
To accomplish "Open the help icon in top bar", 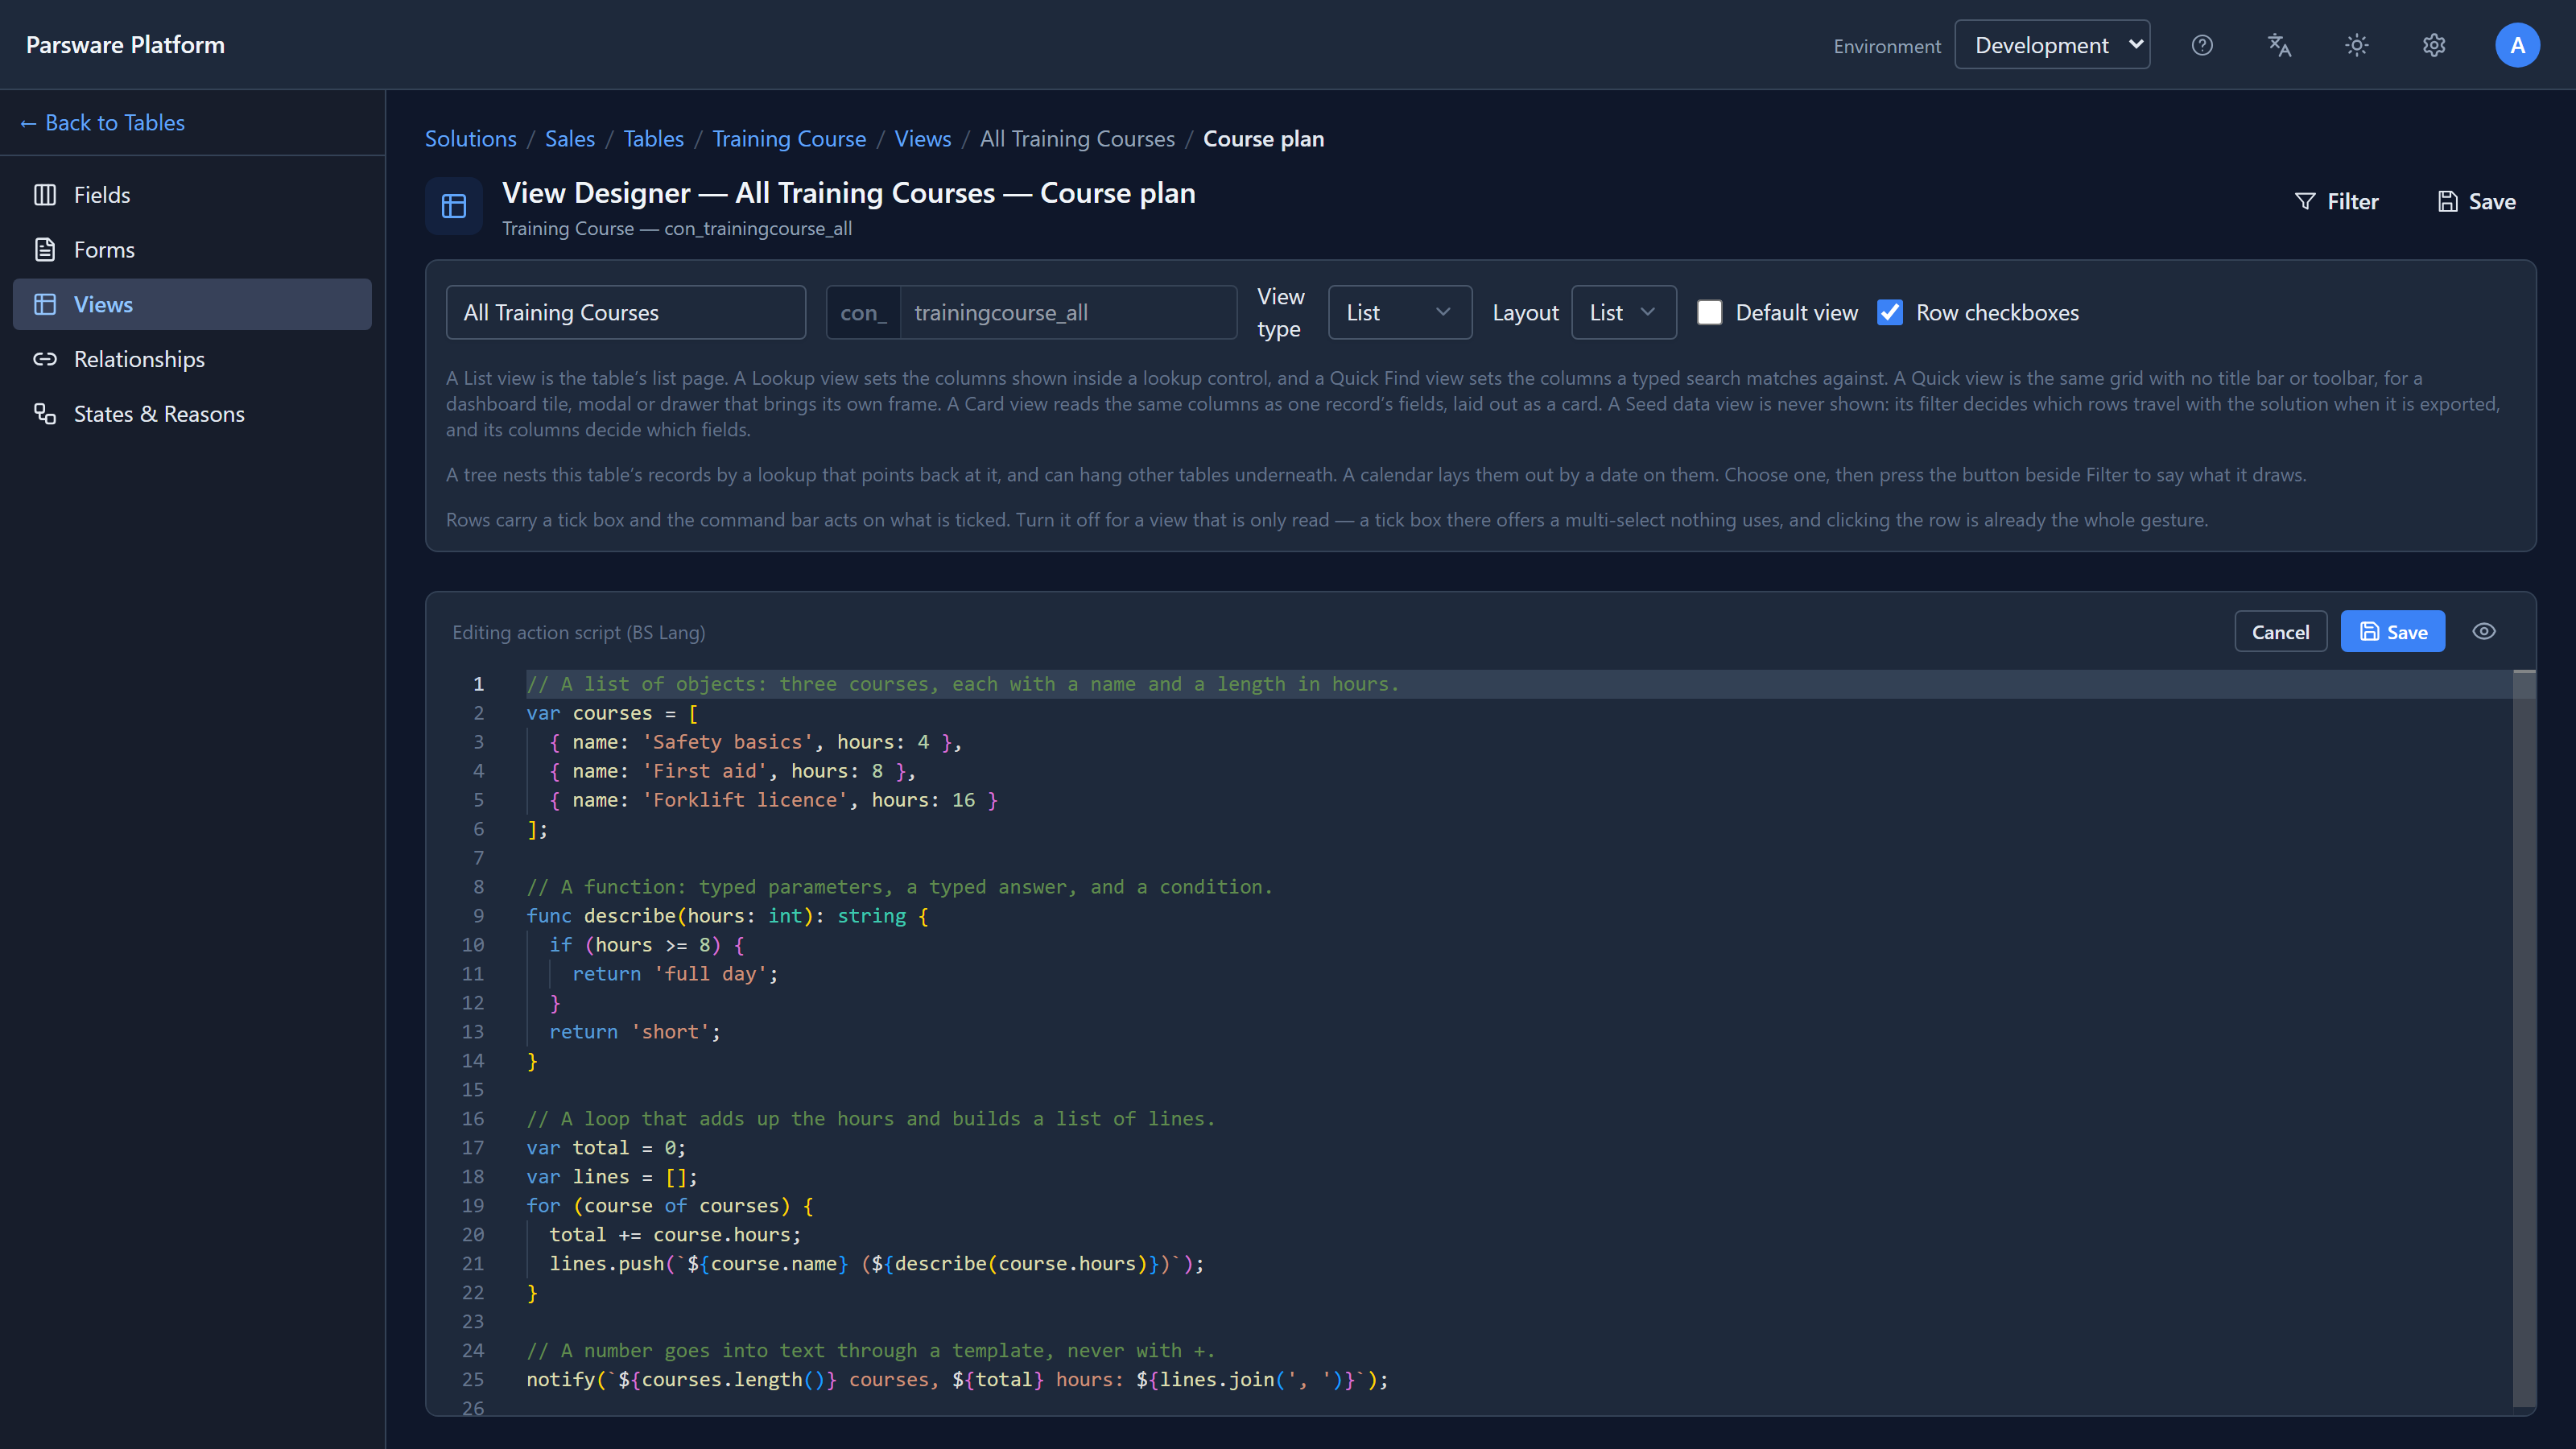I will click(2202, 45).
